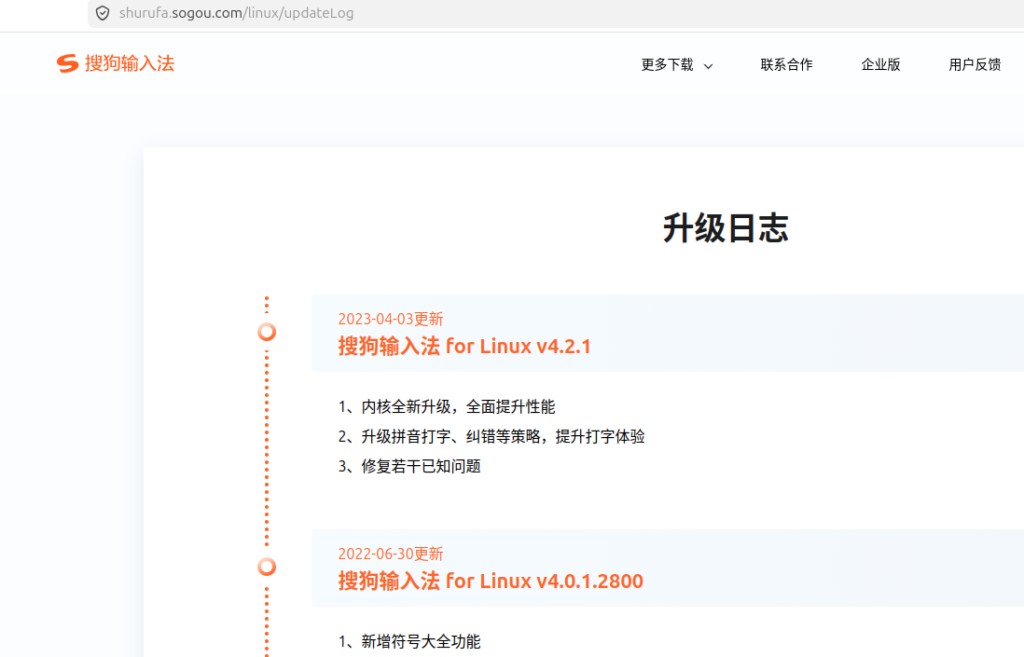Click the Sogou S logo icon
The height and width of the screenshot is (657, 1024).
[x=67, y=63]
